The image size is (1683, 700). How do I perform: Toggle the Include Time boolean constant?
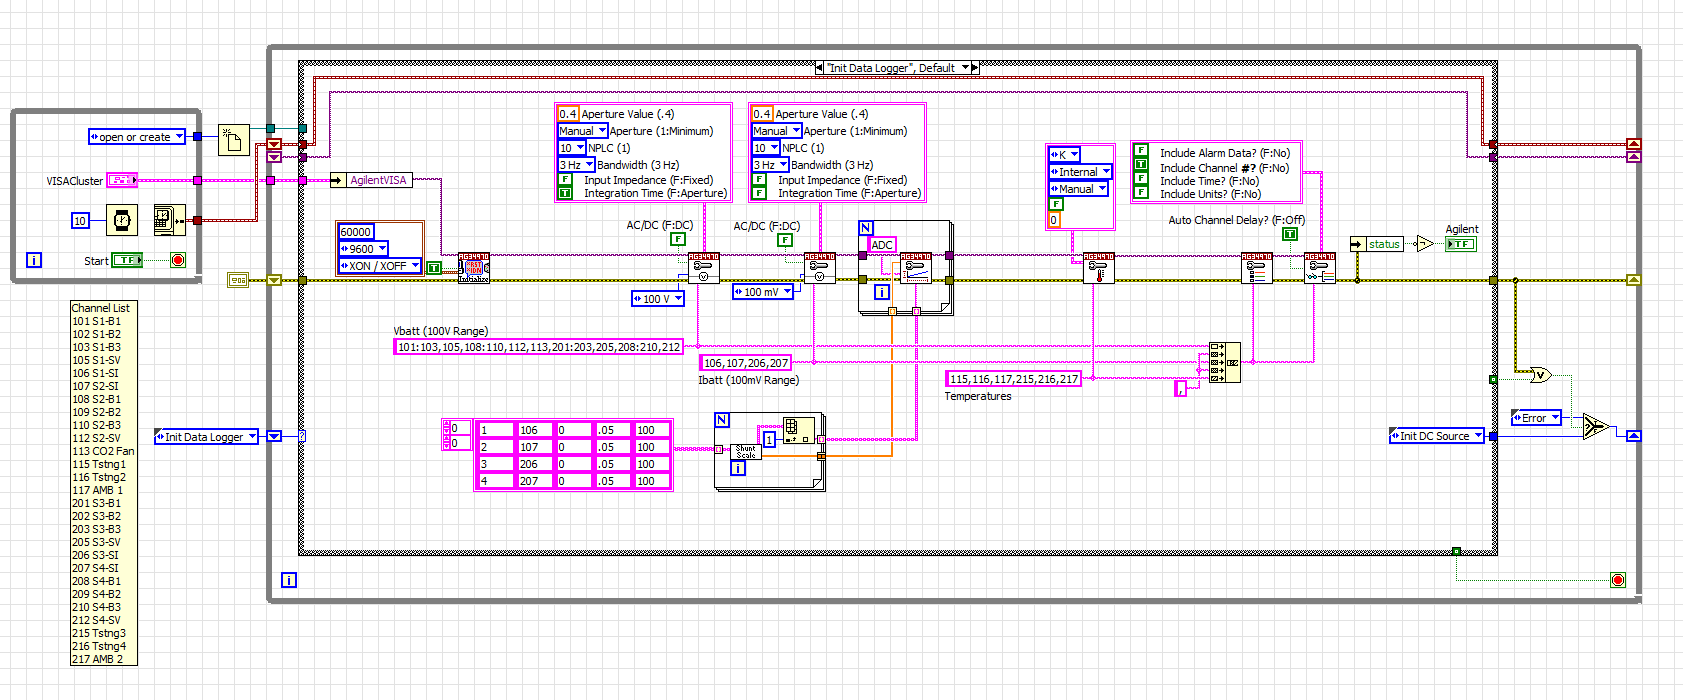click(x=1141, y=178)
